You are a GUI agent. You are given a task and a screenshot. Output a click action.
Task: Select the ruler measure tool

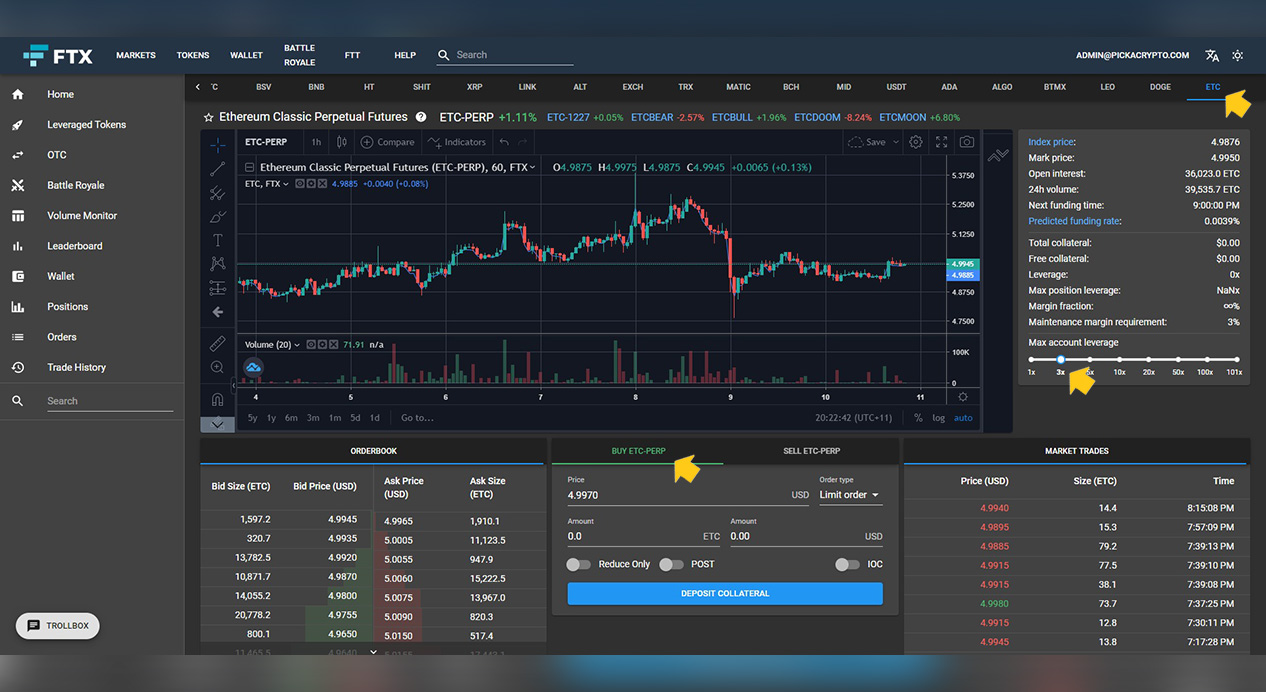click(217, 343)
